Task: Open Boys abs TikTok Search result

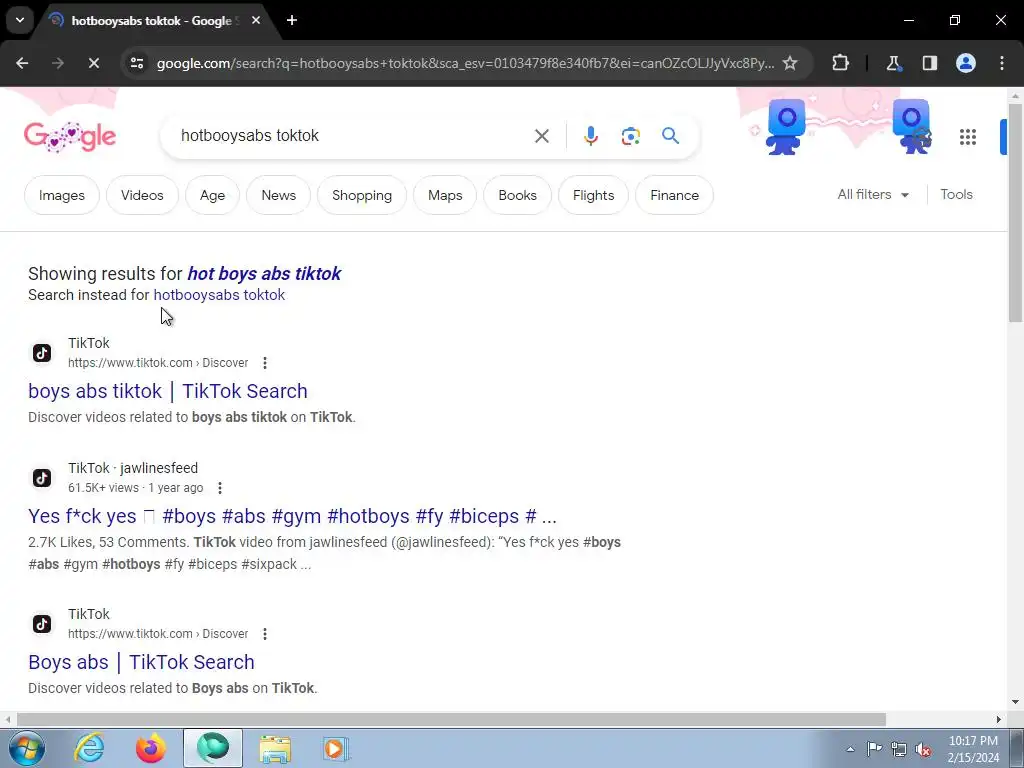Action: point(141,662)
